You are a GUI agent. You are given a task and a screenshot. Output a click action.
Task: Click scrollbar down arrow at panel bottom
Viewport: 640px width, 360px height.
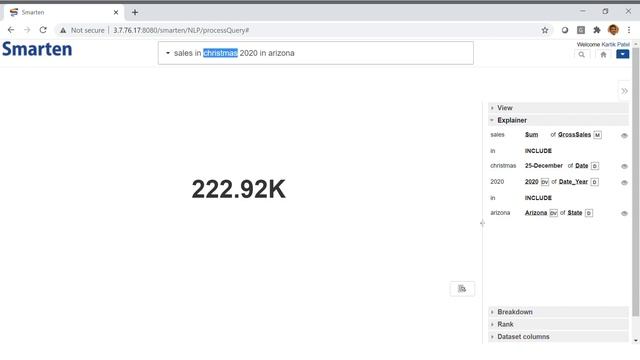(636, 340)
